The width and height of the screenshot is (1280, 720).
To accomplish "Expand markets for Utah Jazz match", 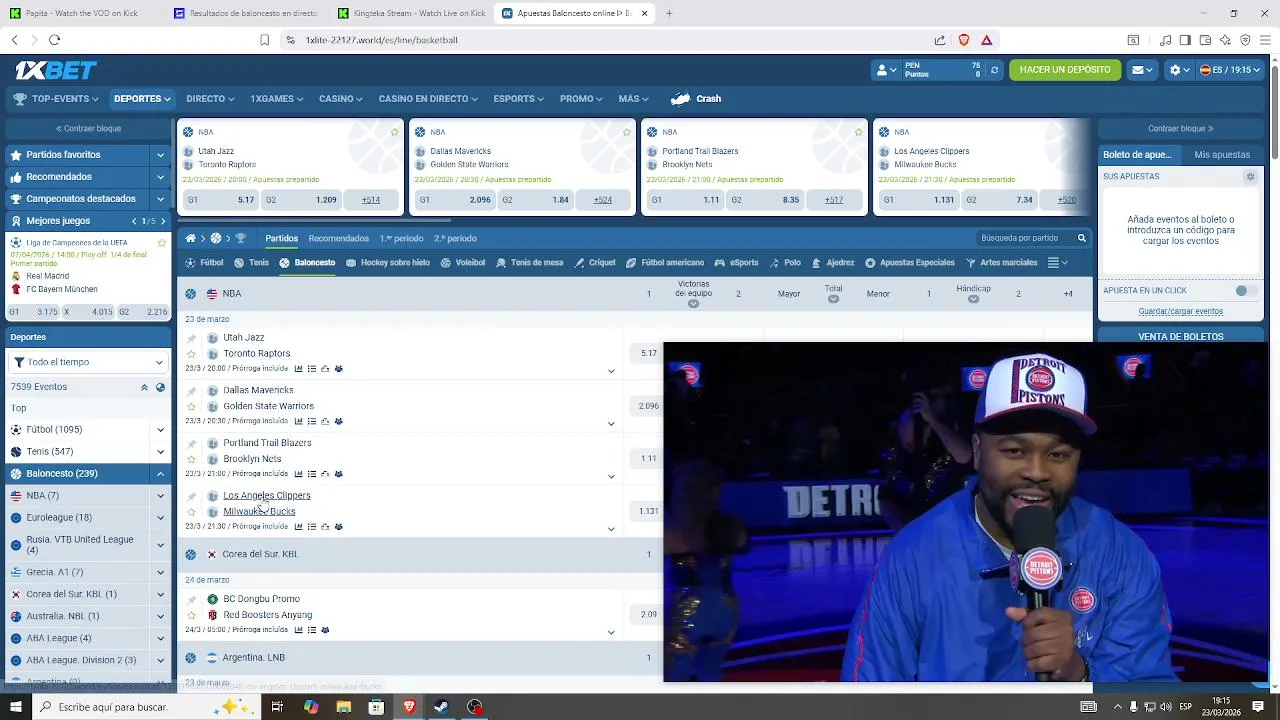I will (611, 371).
